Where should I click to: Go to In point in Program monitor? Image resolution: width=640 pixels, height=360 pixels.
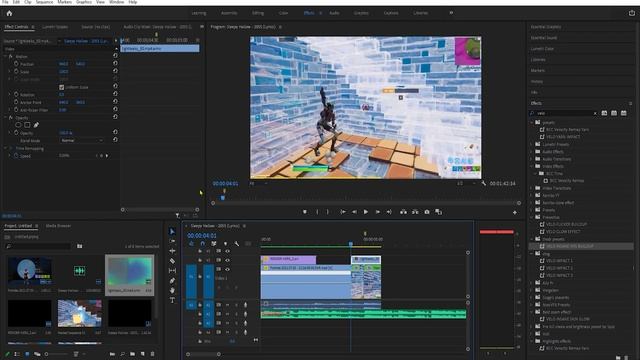pos(343,212)
